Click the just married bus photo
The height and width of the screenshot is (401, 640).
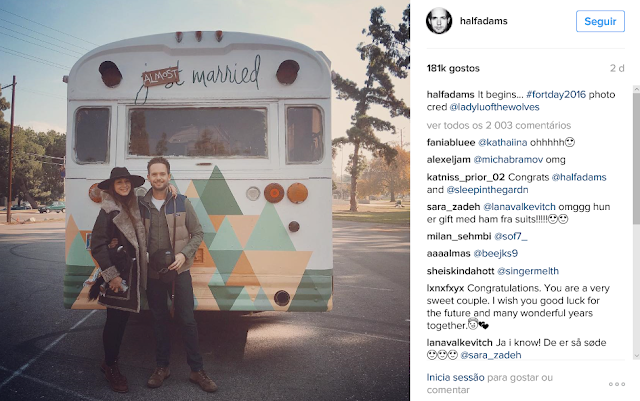(x=205, y=200)
